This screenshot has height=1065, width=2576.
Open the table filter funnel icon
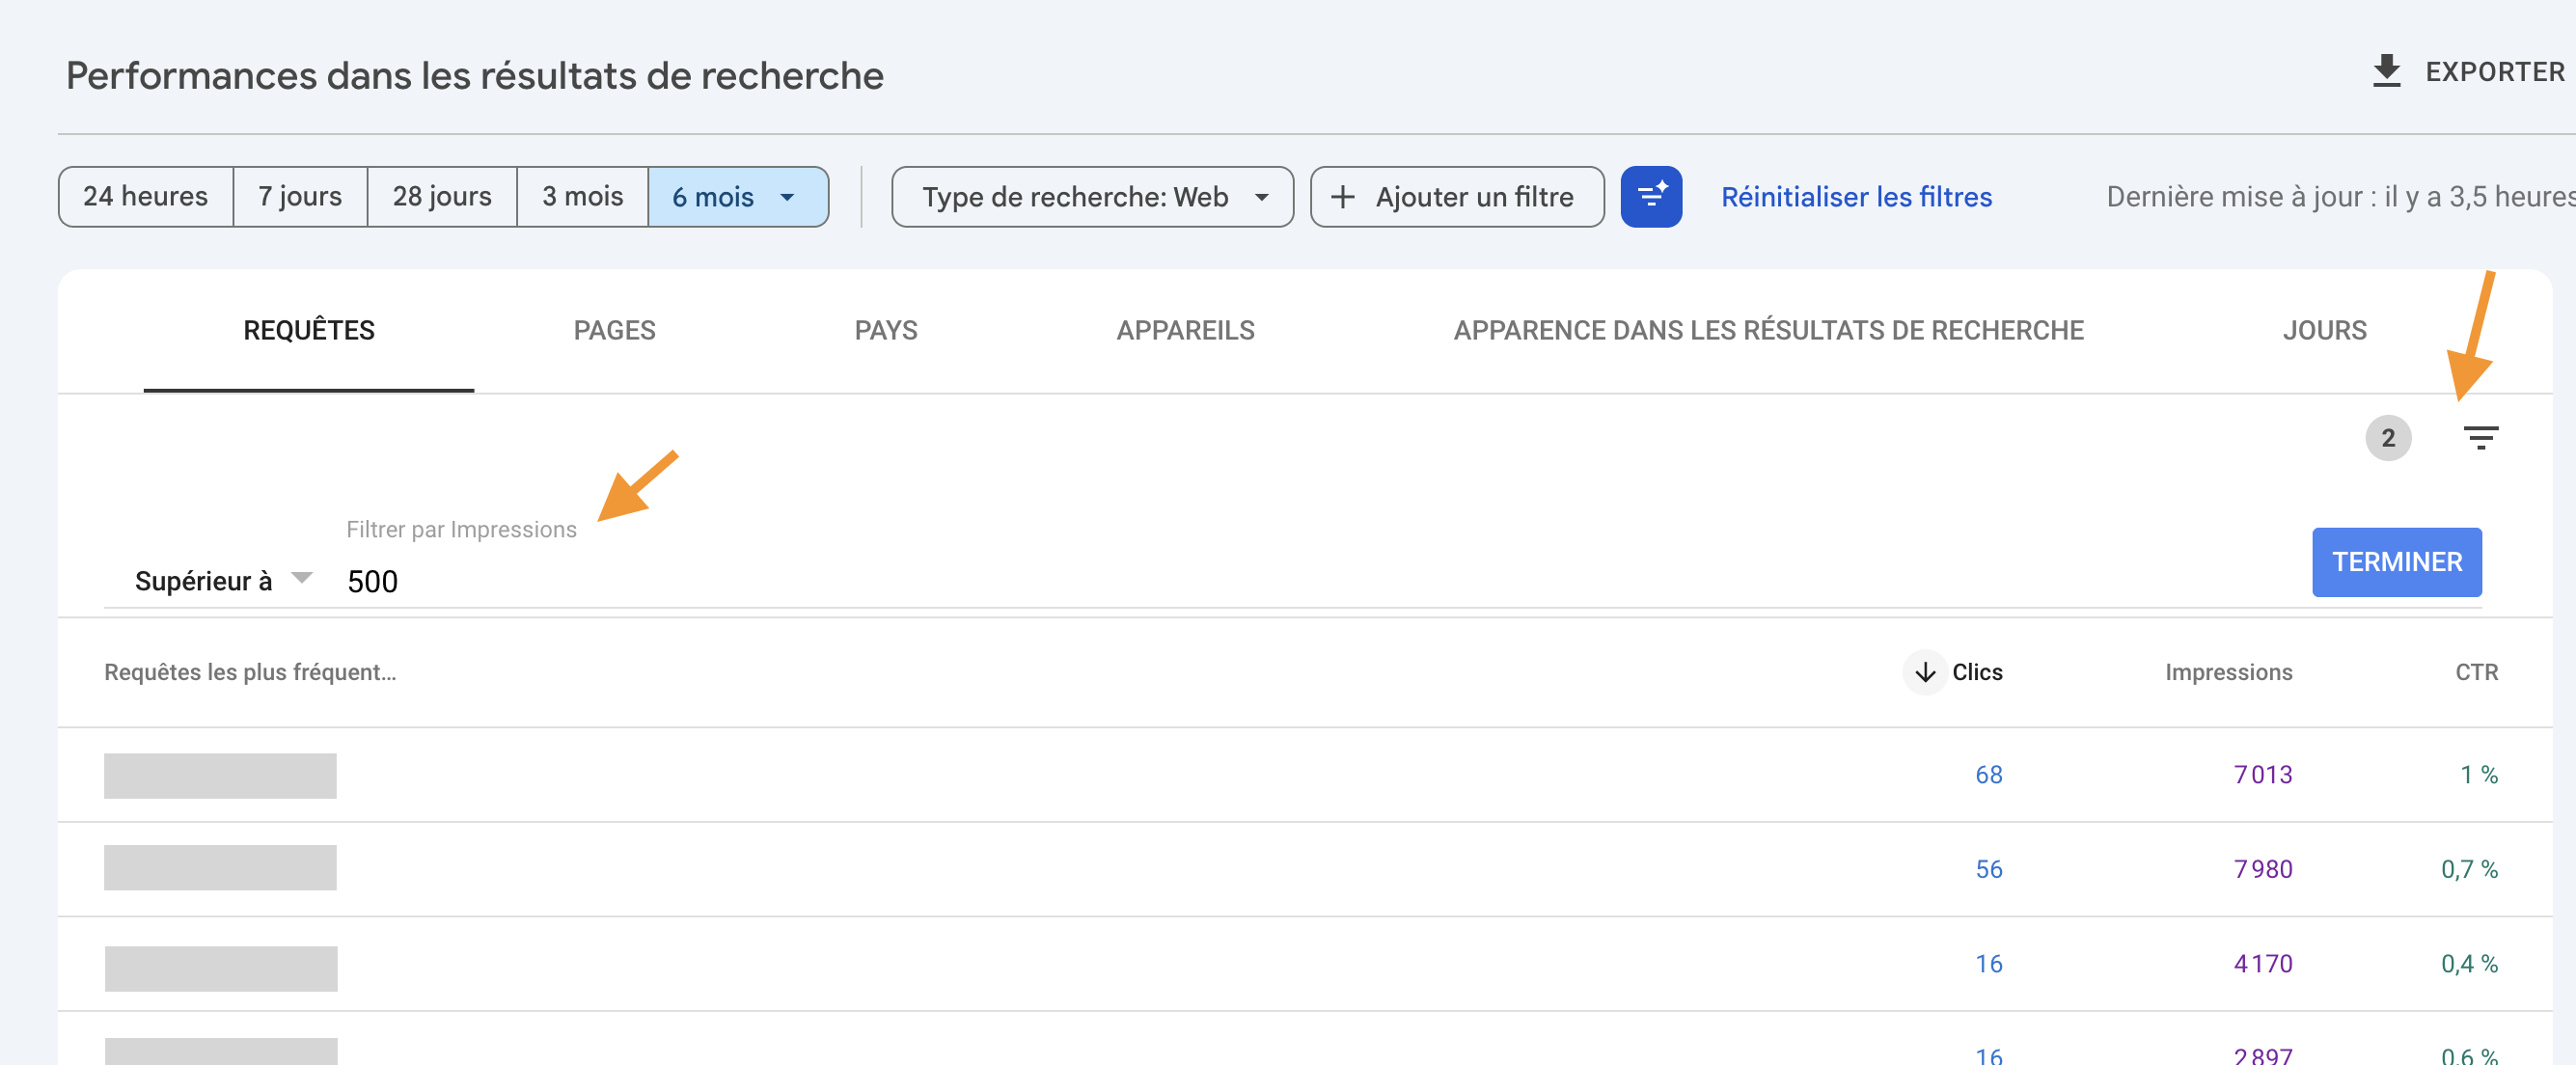[2481, 437]
